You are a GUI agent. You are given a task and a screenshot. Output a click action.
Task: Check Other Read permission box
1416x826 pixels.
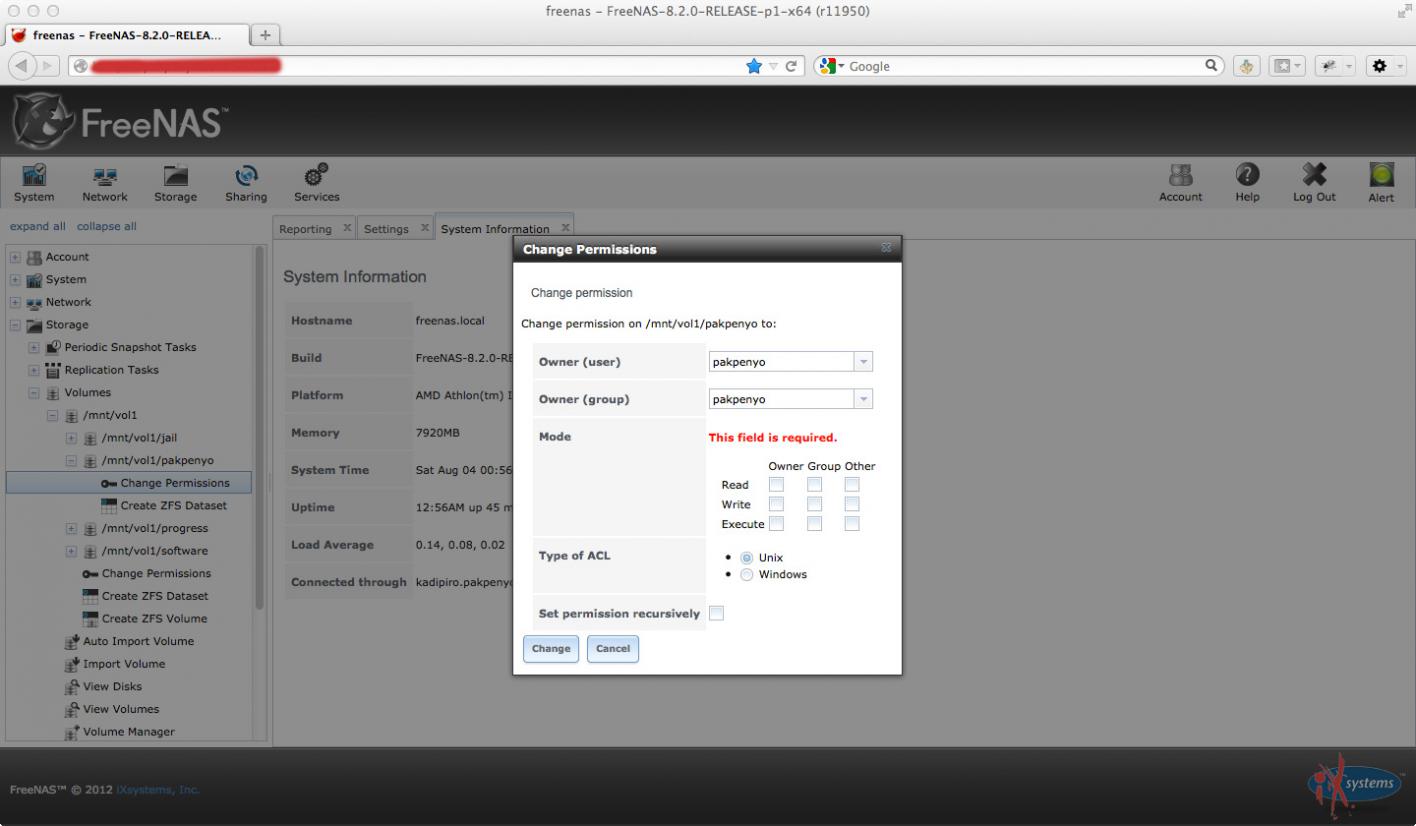[852, 485]
